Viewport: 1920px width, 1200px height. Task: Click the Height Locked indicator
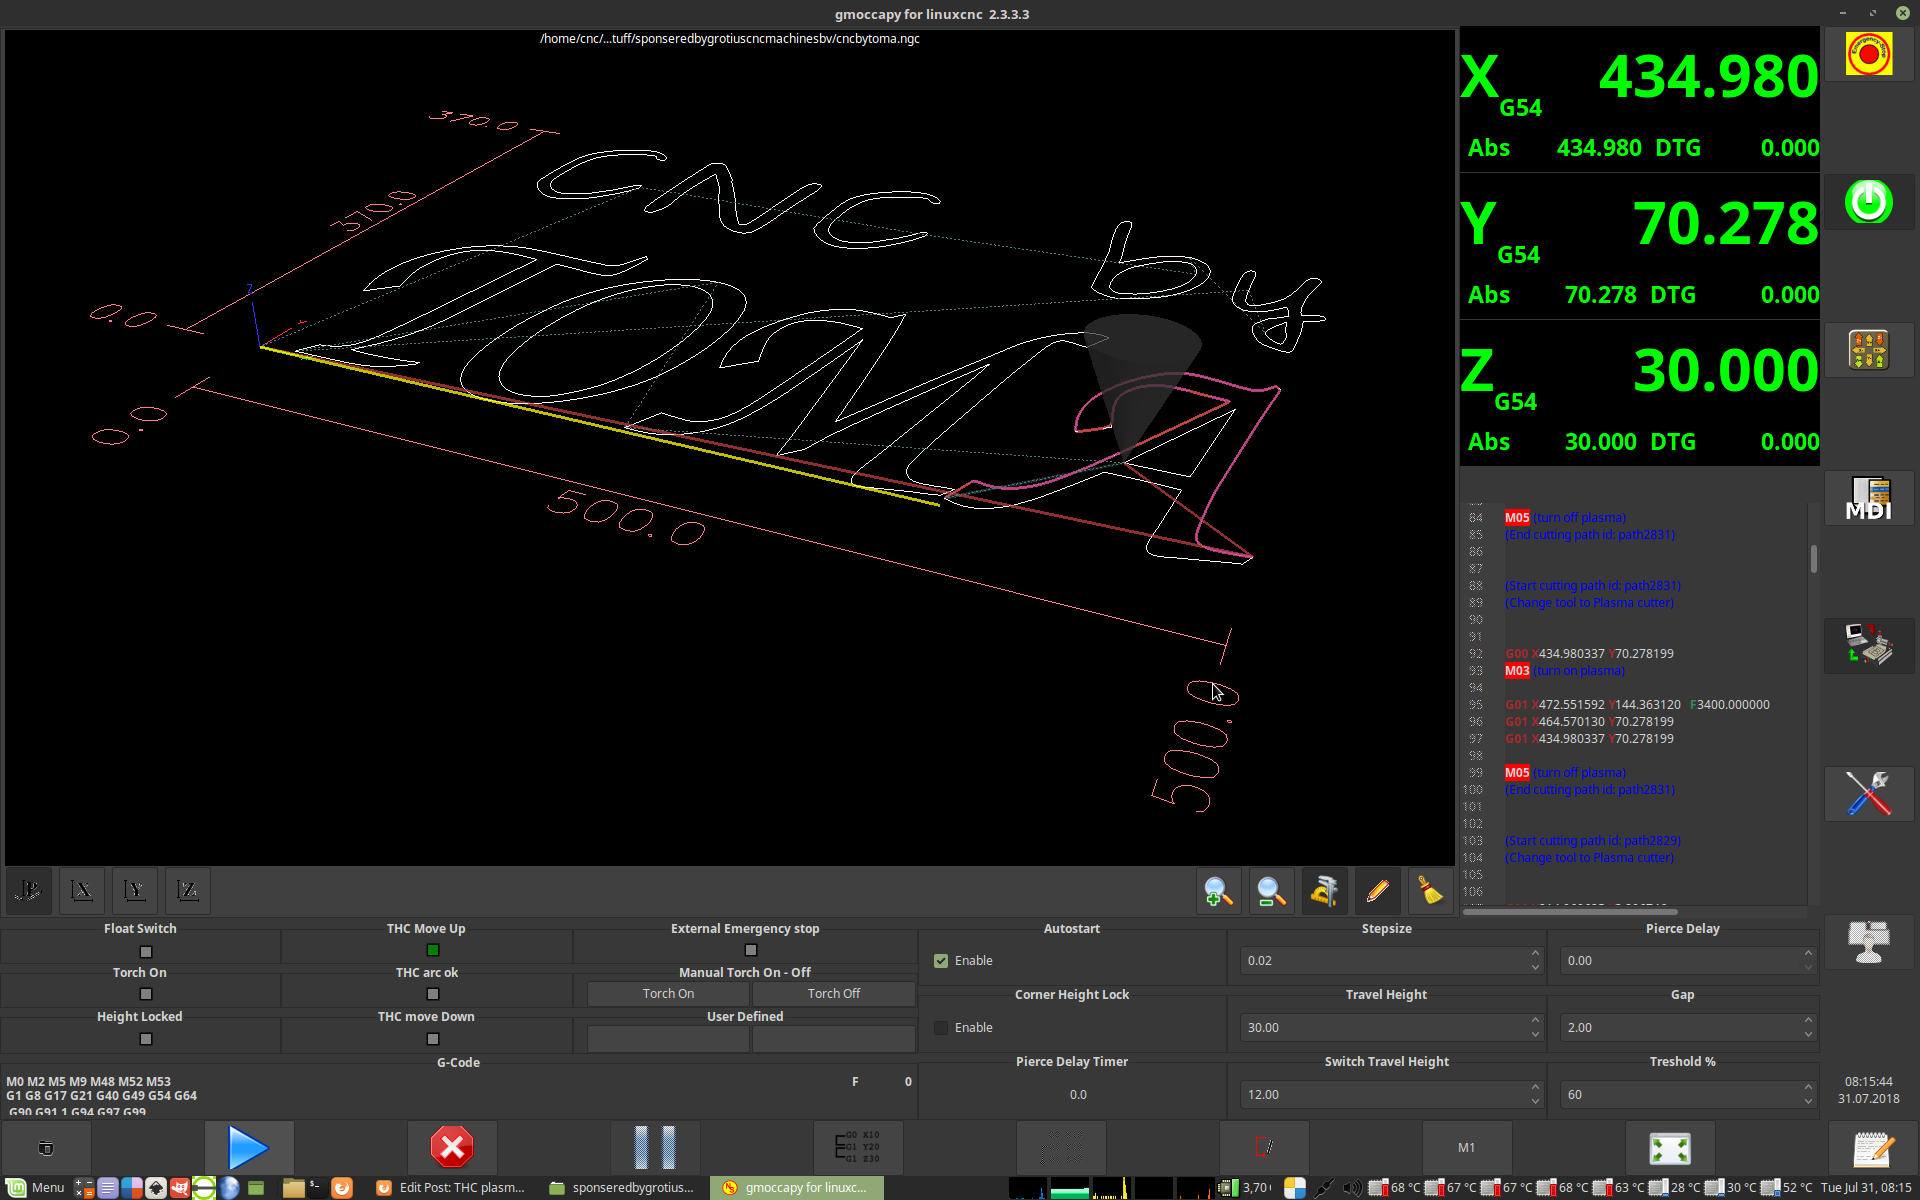point(146,1039)
